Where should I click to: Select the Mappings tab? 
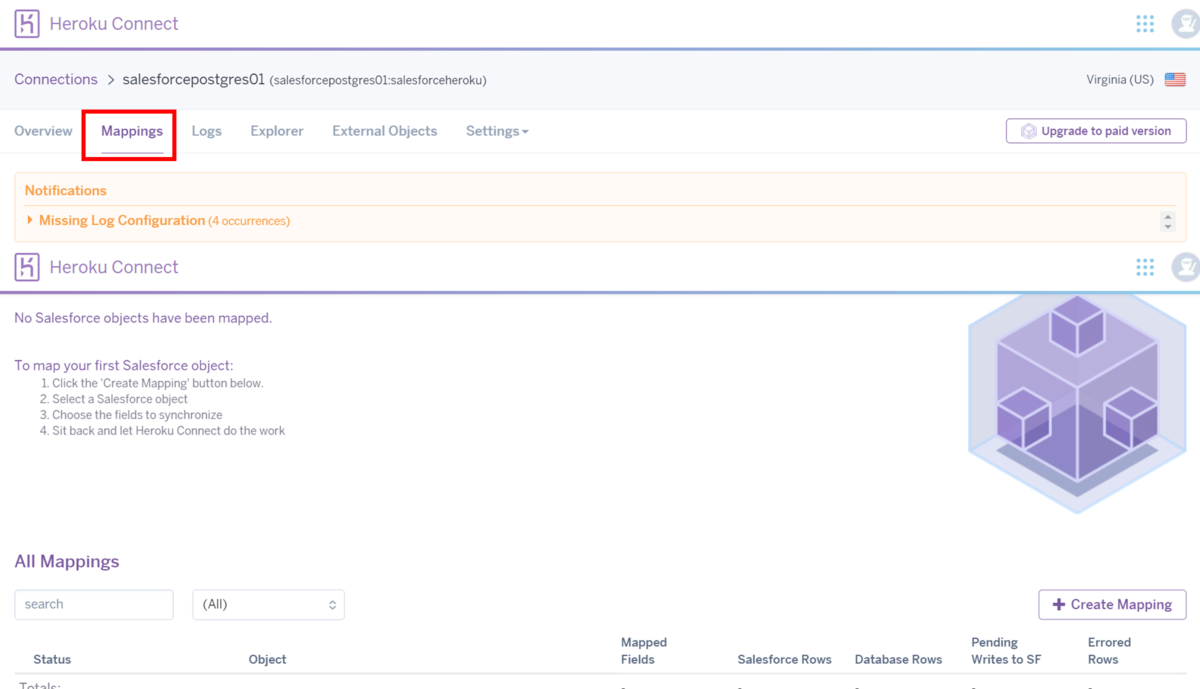(132, 131)
